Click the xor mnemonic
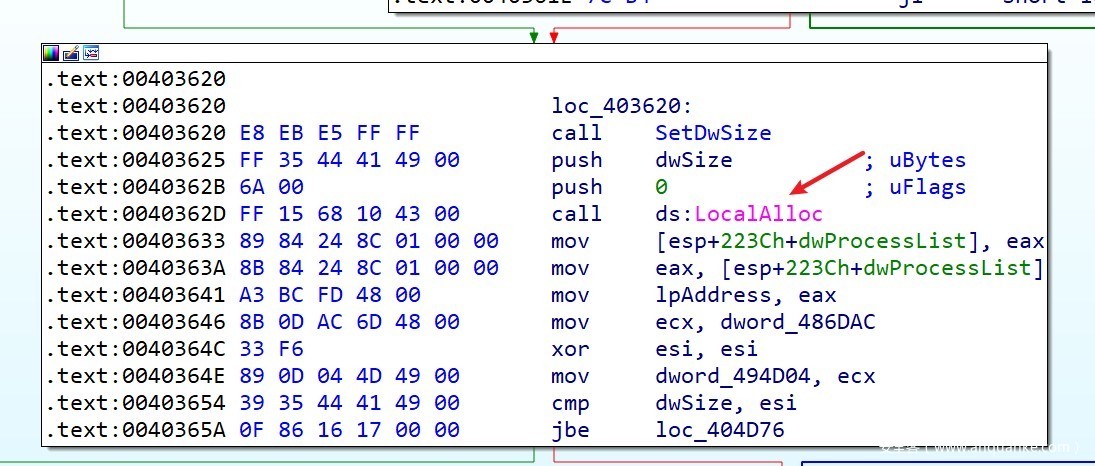Screen dimensions: 1095x466 (571, 349)
